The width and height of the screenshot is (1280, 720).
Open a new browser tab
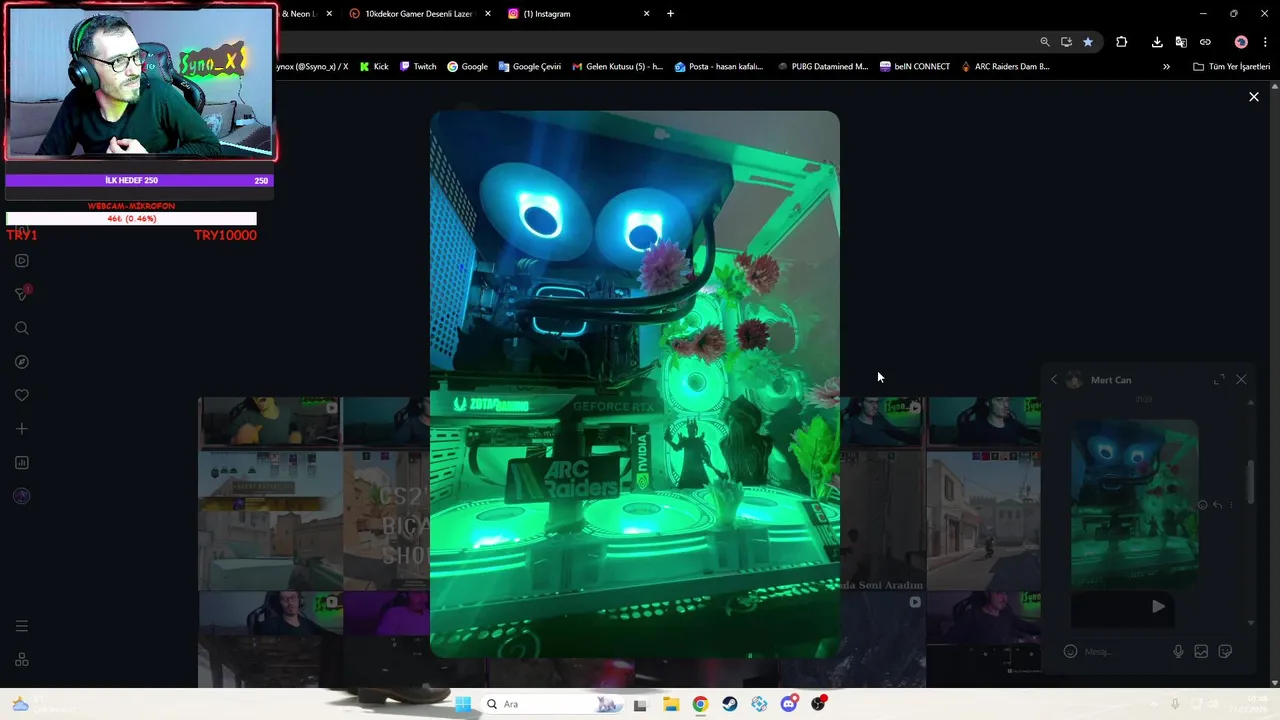[x=670, y=14]
